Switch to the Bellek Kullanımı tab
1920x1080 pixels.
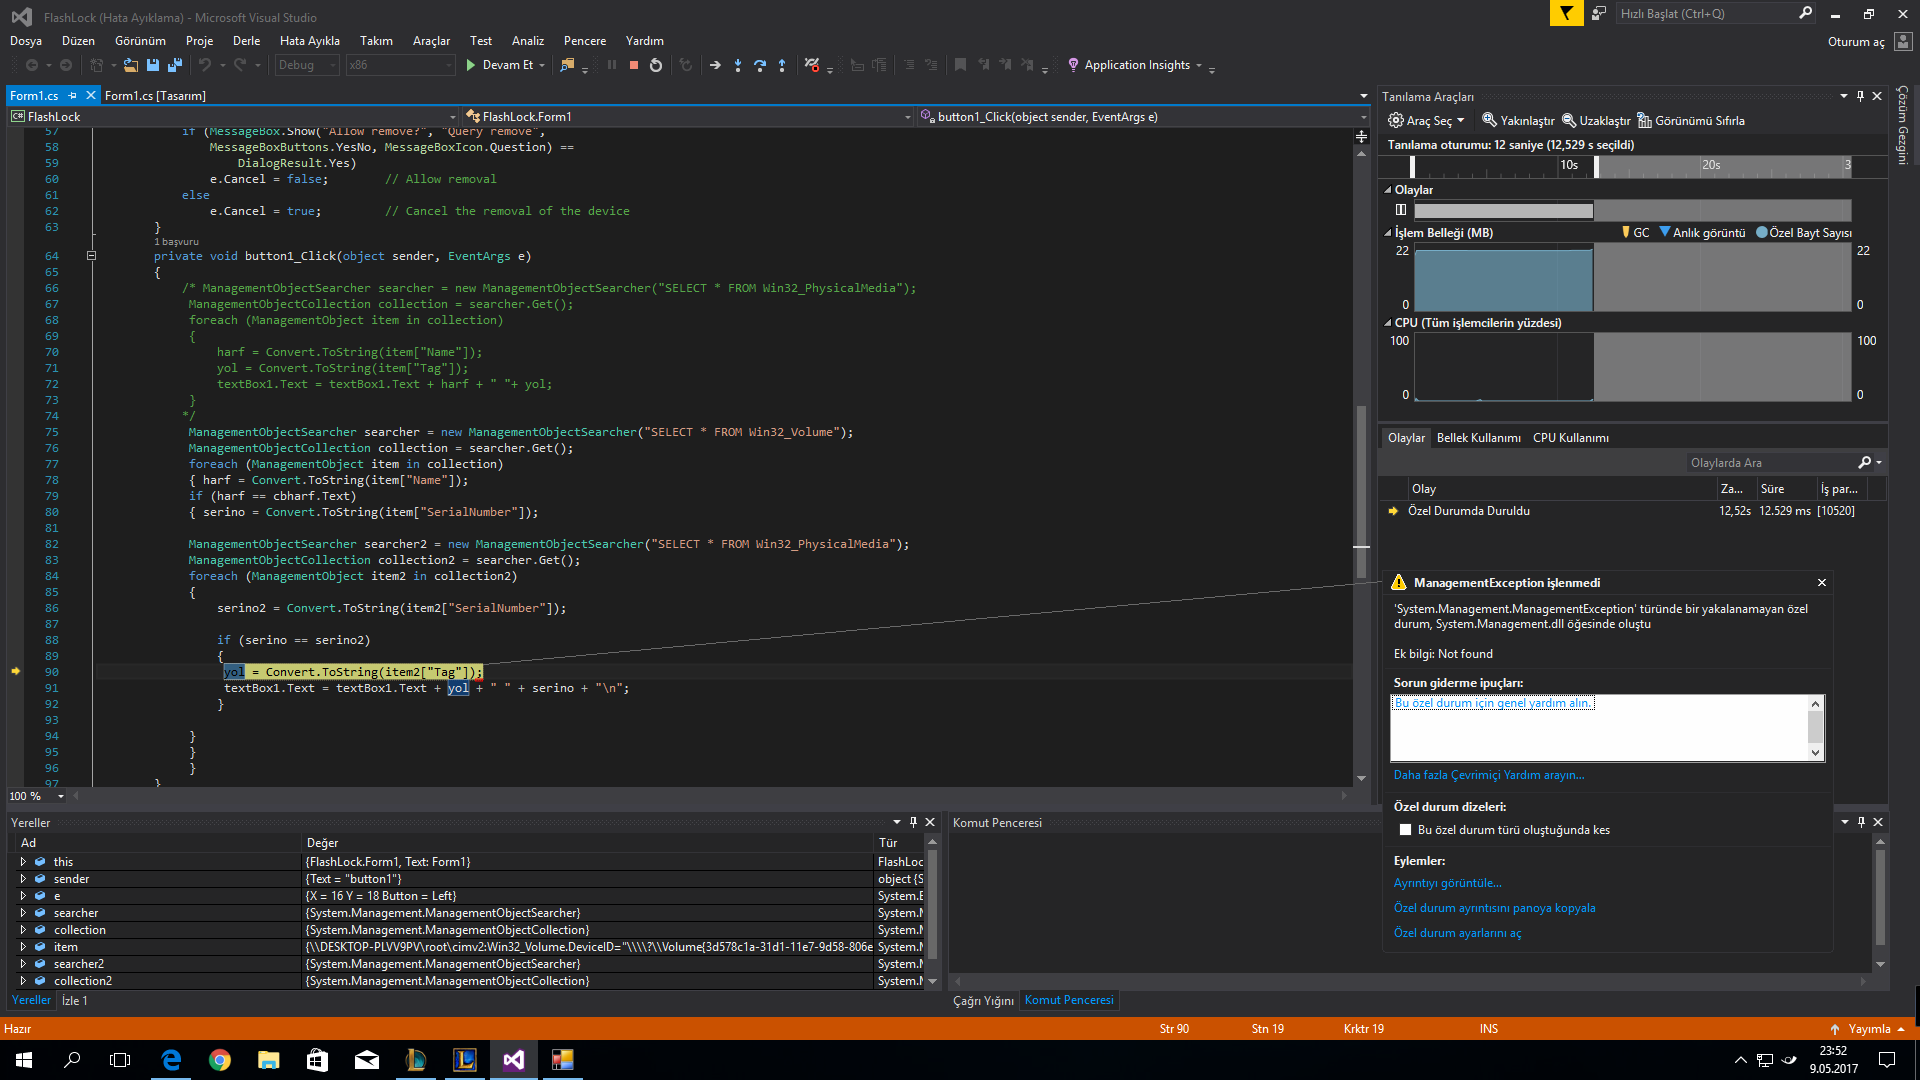pos(1478,438)
